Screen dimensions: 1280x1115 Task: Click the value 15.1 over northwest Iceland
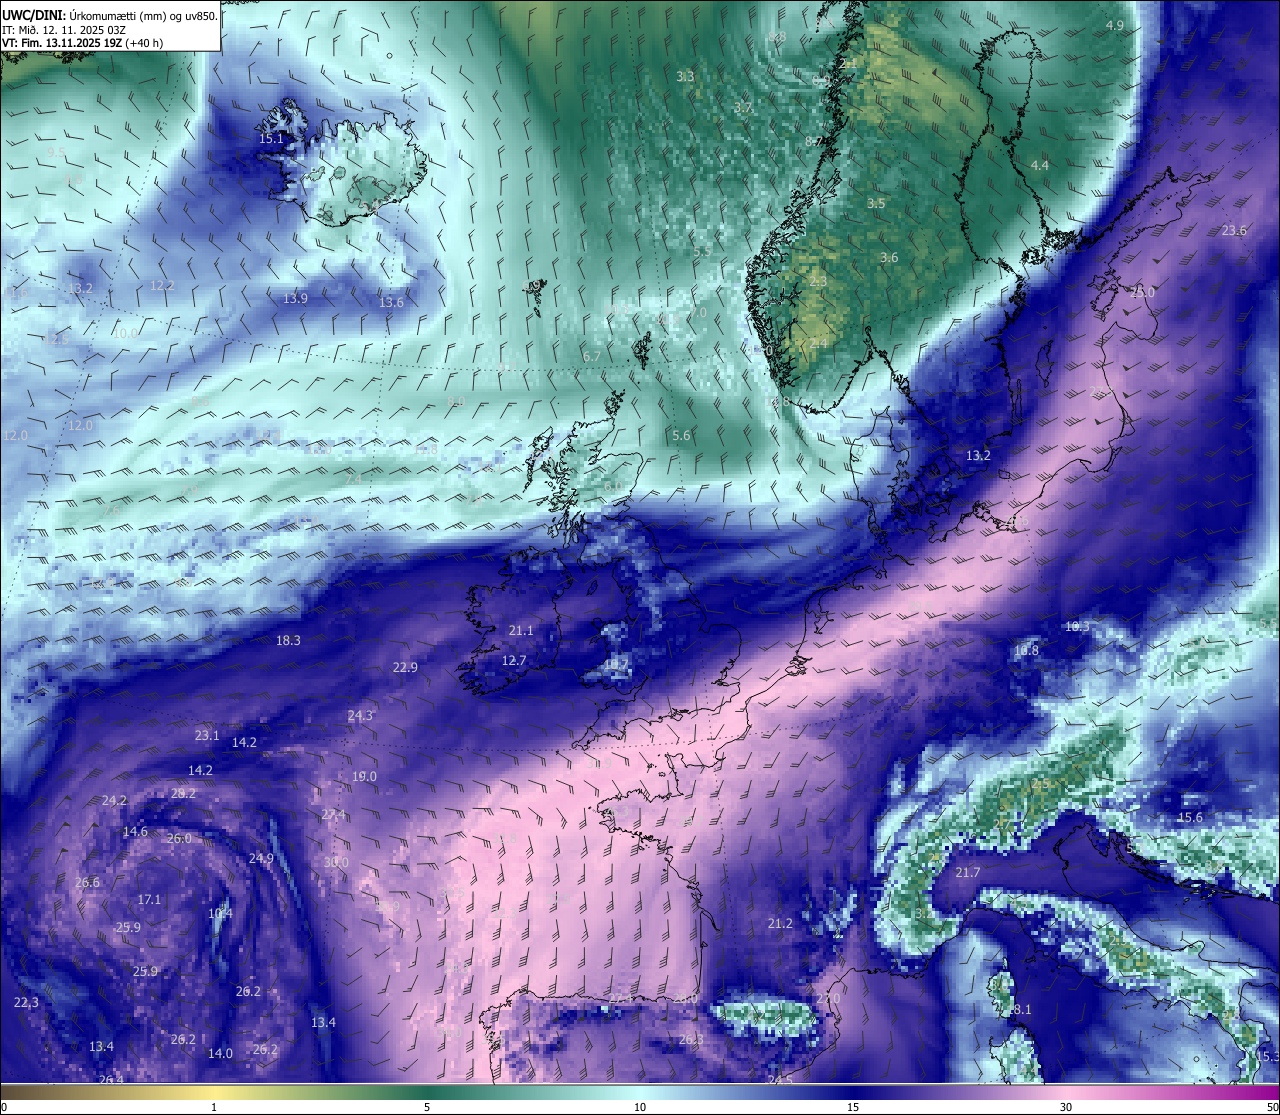(272, 138)
